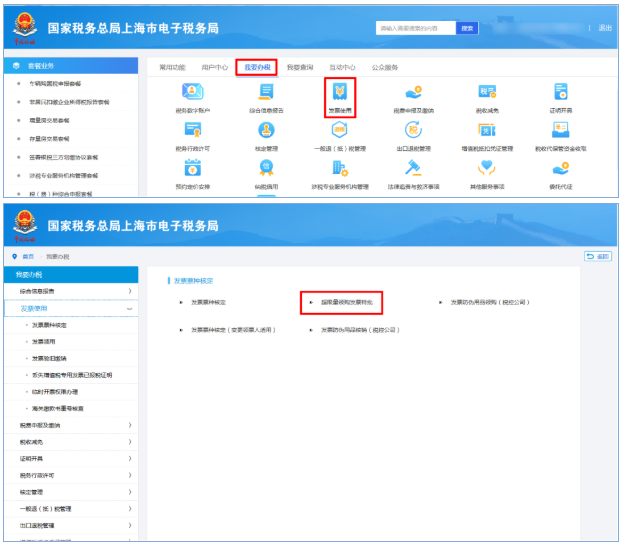Viewport: 623px width, 546px height.
Task: Click 首页 breadcrumb link
Action: (x=28, y=257)
